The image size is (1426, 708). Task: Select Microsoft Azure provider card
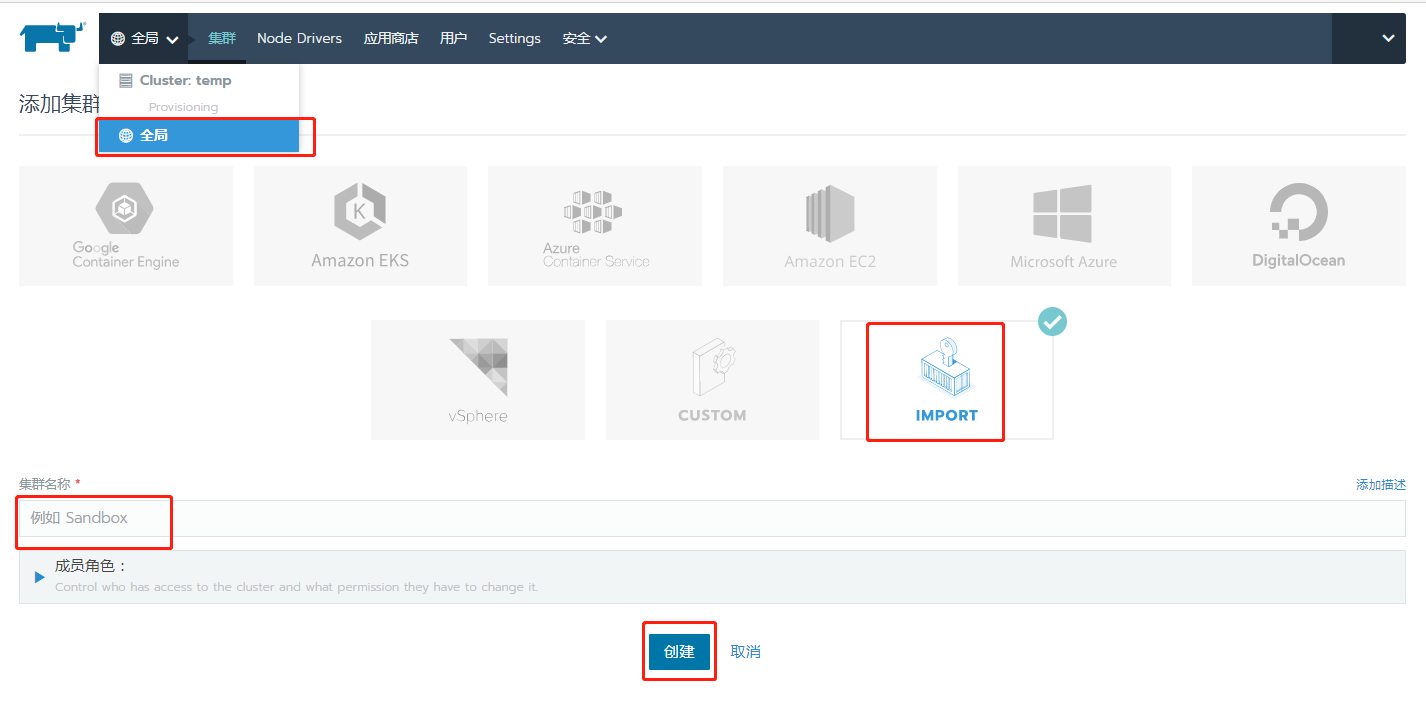[1064, 226]
